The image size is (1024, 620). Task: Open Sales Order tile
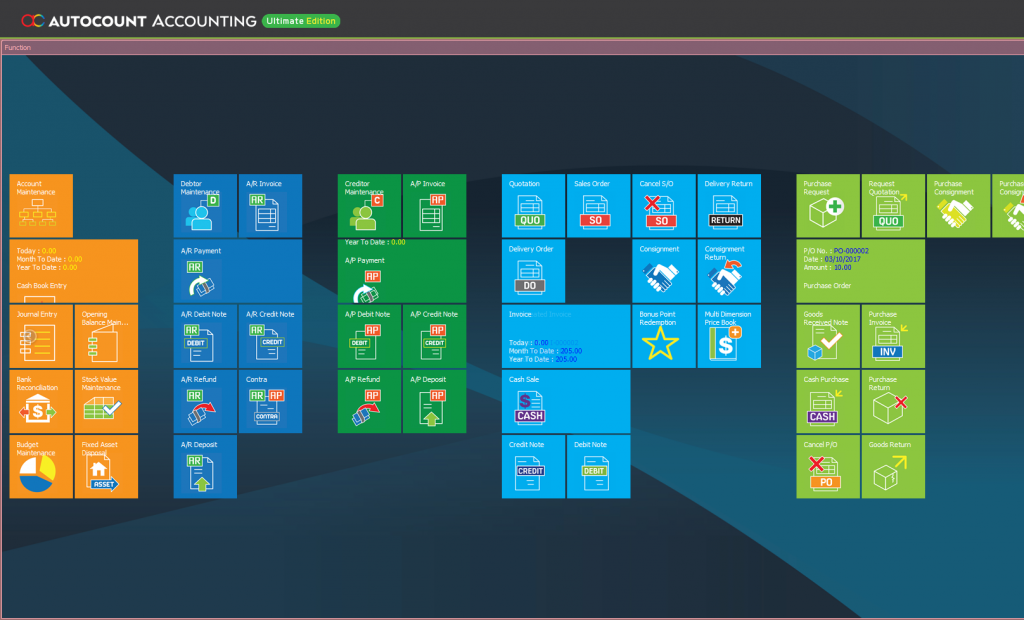click(598, 206)
